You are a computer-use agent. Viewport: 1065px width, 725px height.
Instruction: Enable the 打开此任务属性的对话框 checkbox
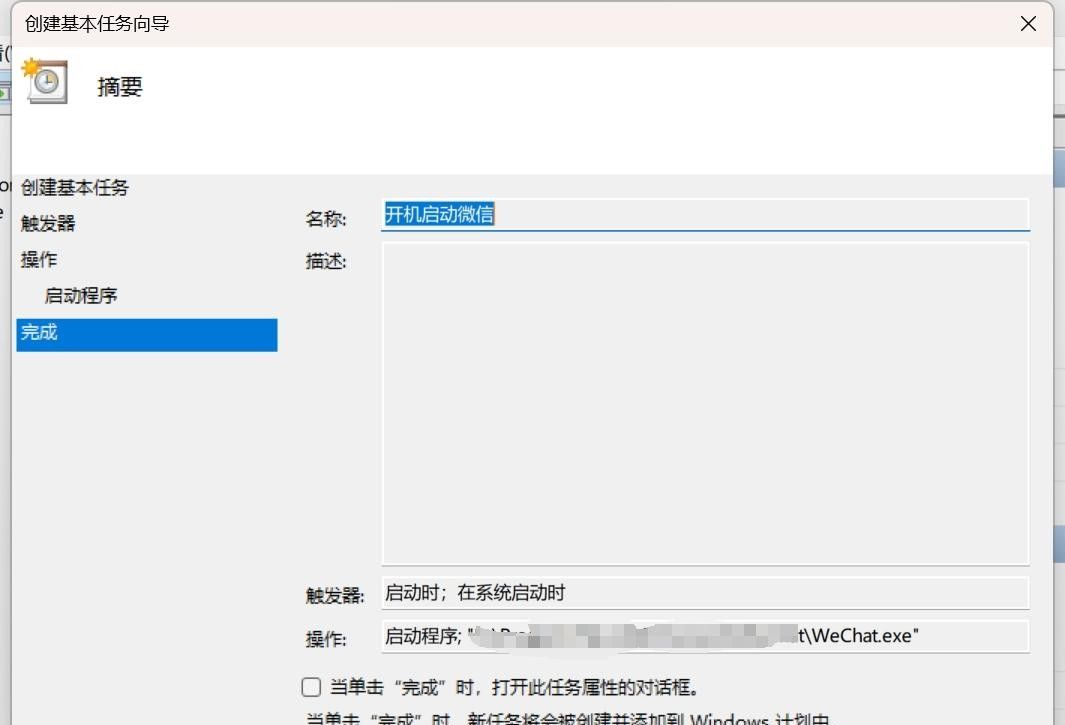coord(310,687)
